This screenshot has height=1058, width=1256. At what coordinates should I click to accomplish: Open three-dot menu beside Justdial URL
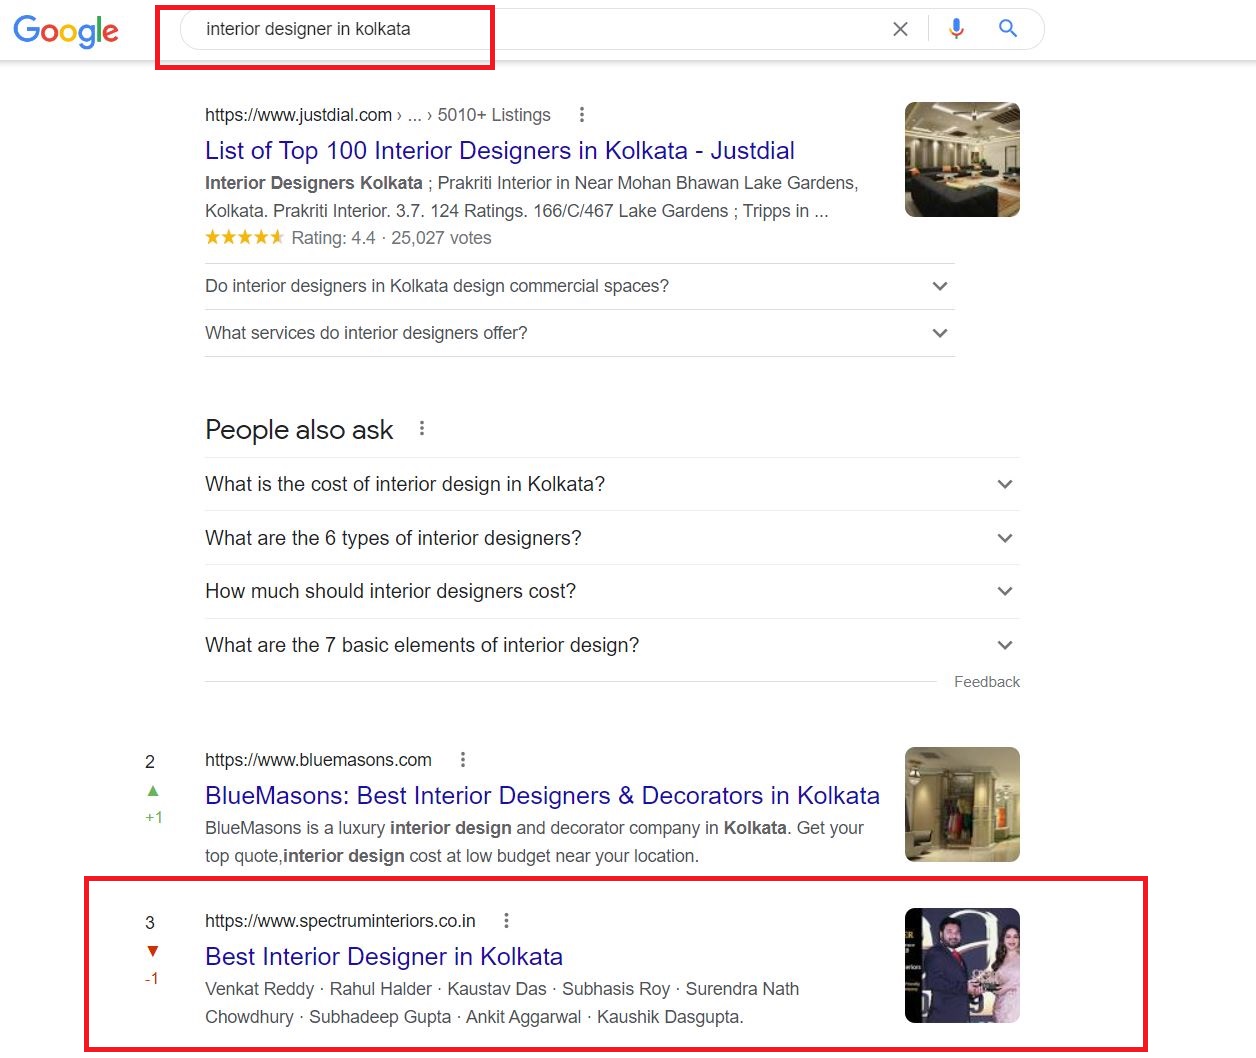(x=582, y=115)
